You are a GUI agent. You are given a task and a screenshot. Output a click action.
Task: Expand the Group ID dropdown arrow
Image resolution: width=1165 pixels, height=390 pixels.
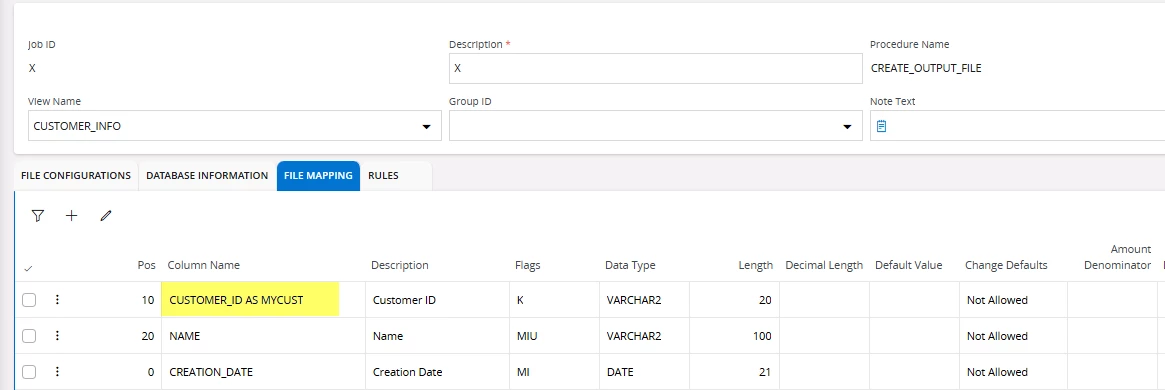pyautogui.click(x=847, y=127)
